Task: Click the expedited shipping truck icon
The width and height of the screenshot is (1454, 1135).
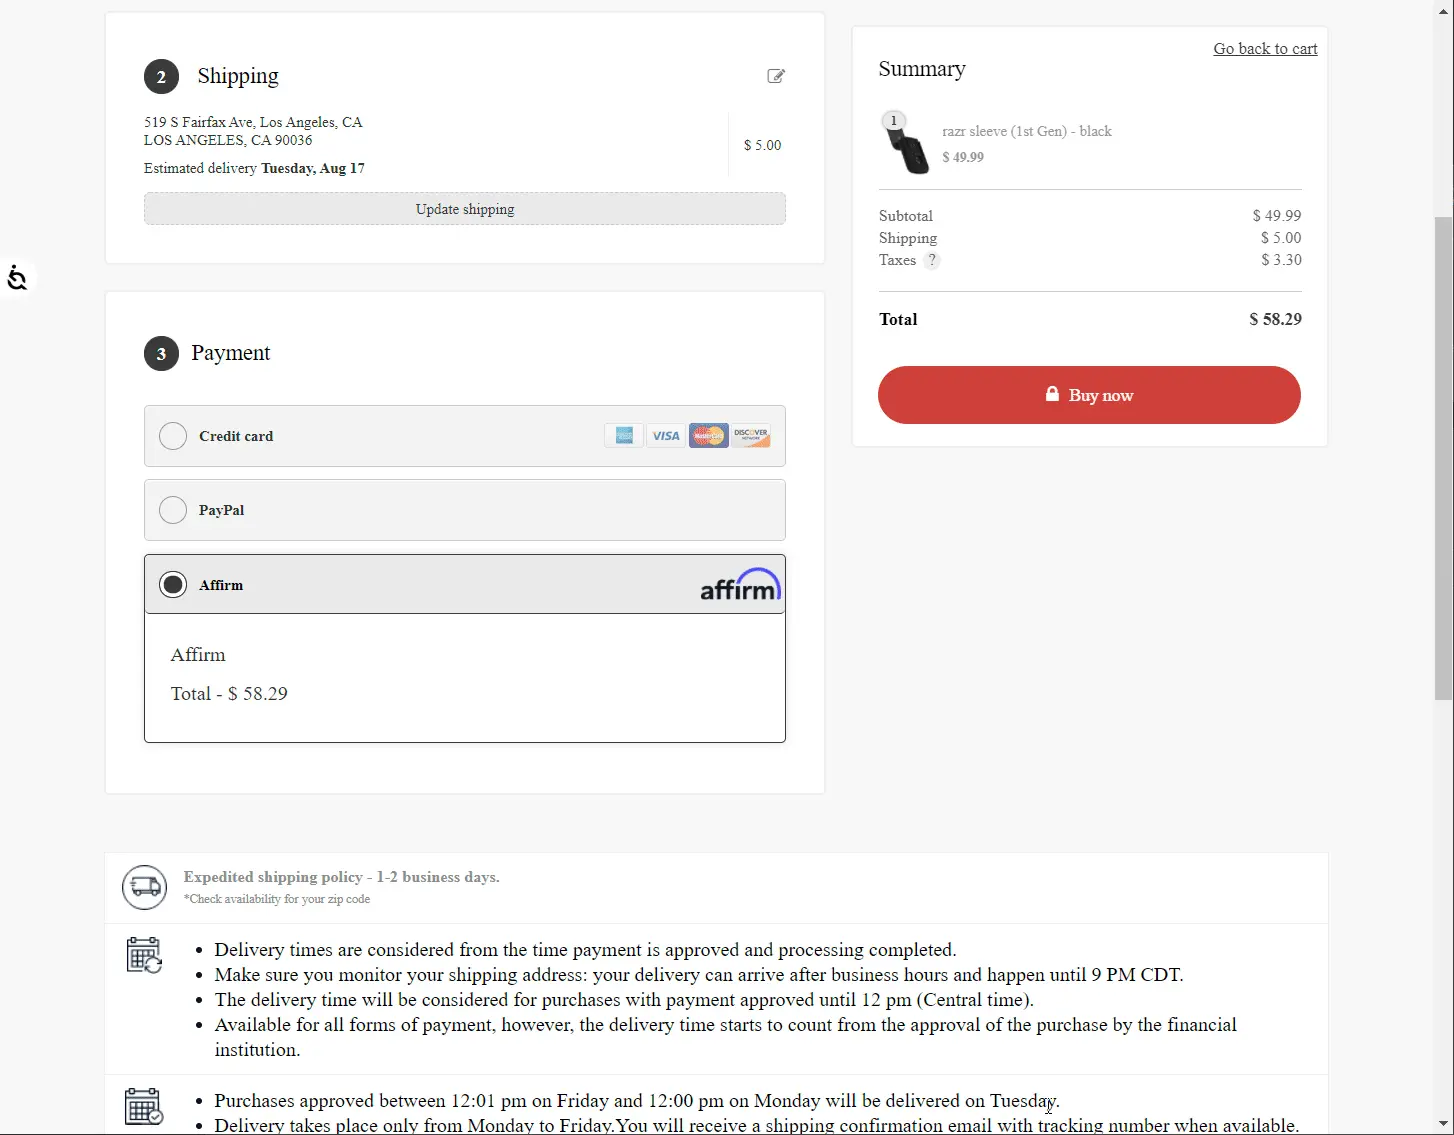Action: click(x=145, y=887)
